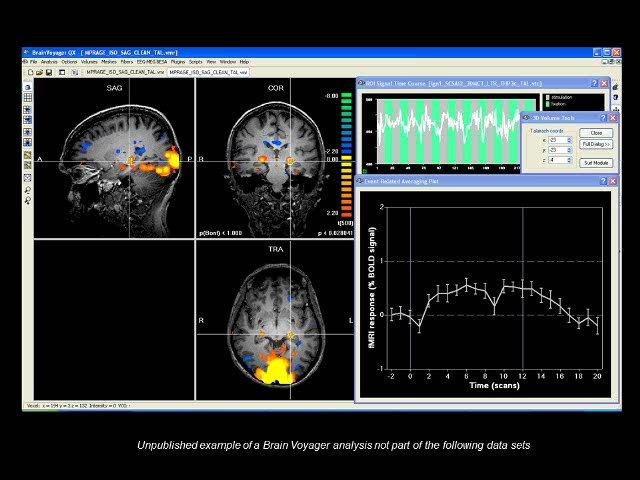Screen dimensions: 640x480
Task: Open the Analysis menu
Action: pyautogui.click(x=49, y=62)
